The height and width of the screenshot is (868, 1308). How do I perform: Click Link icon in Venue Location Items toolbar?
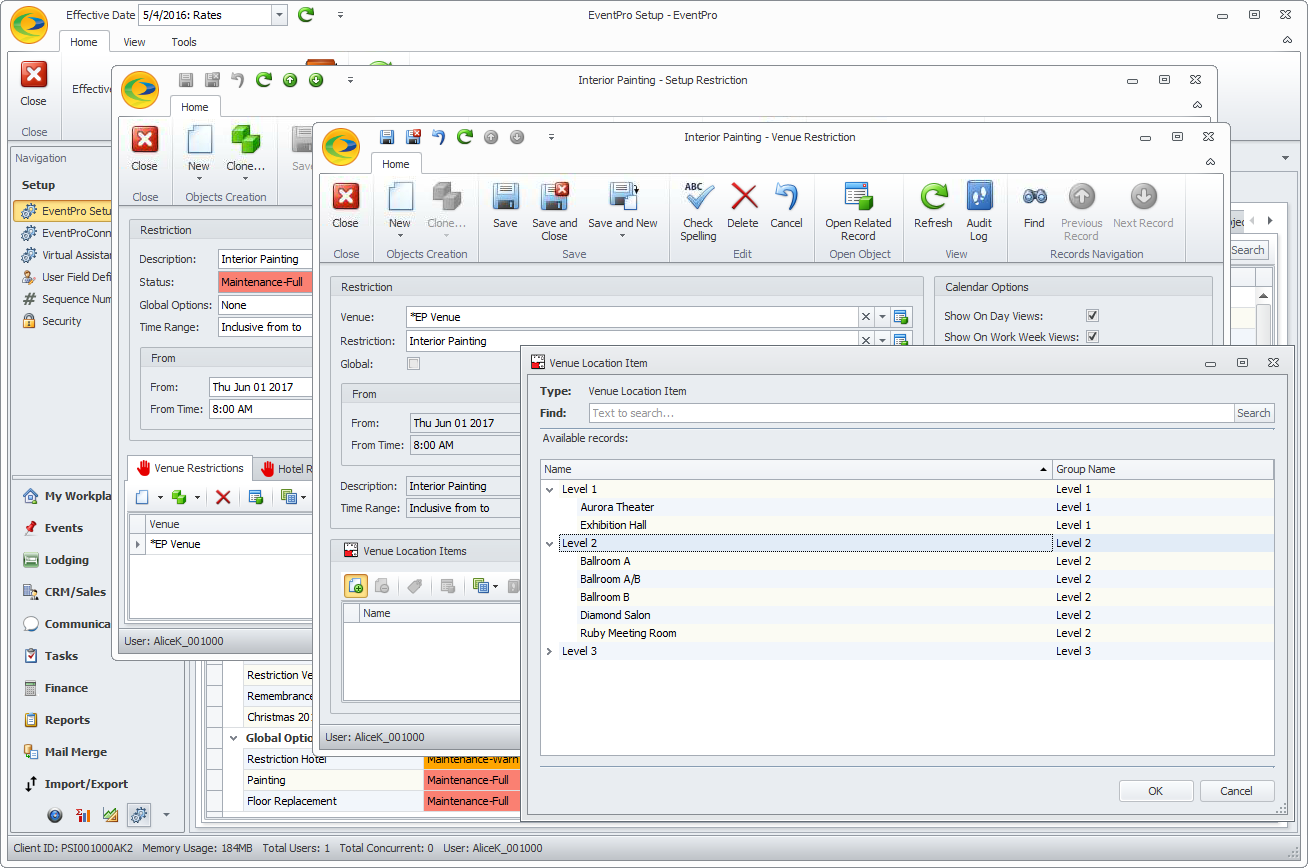coord(356,586)
